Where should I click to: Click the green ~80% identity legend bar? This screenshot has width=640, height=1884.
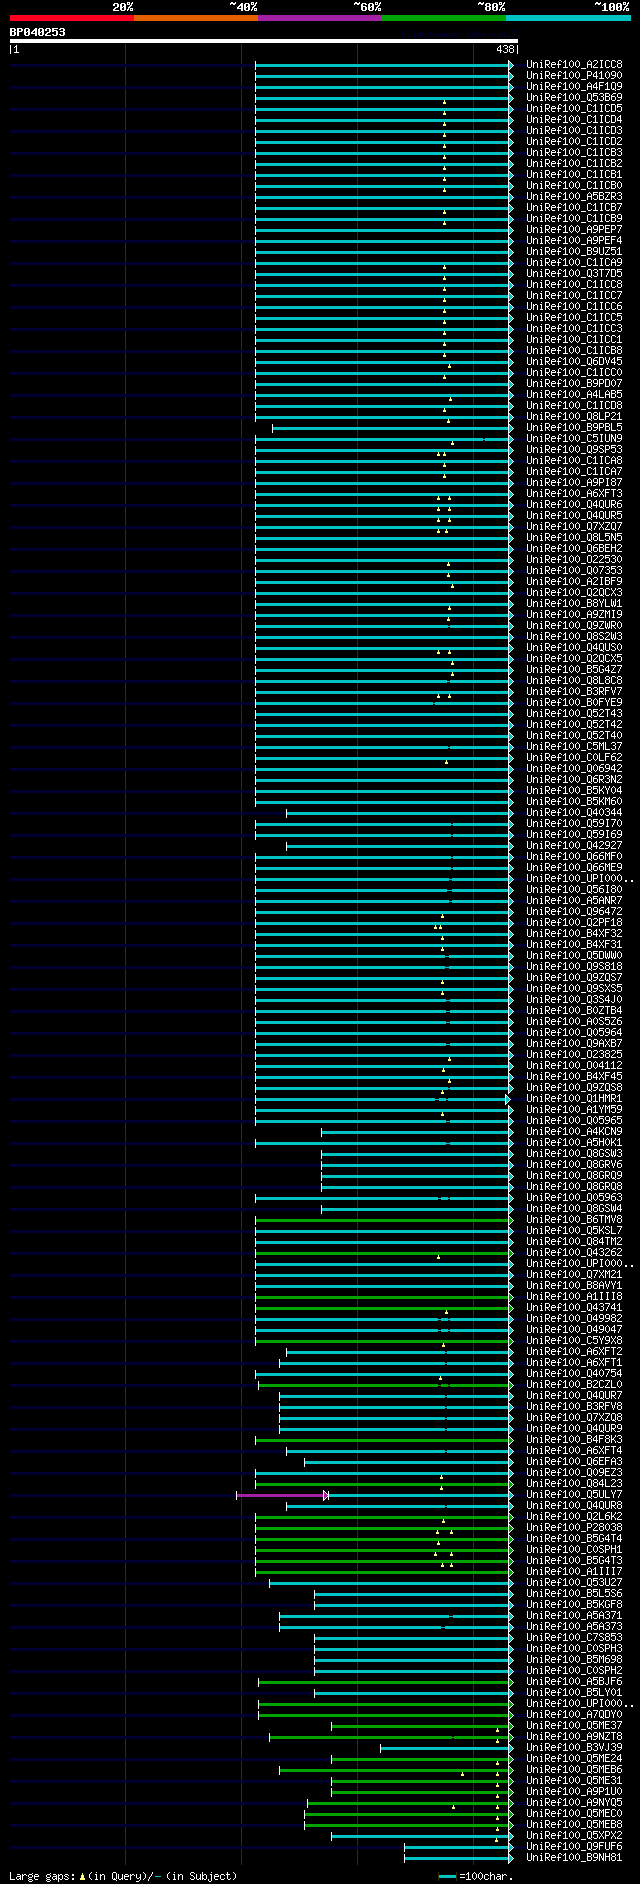click(444, 18)
